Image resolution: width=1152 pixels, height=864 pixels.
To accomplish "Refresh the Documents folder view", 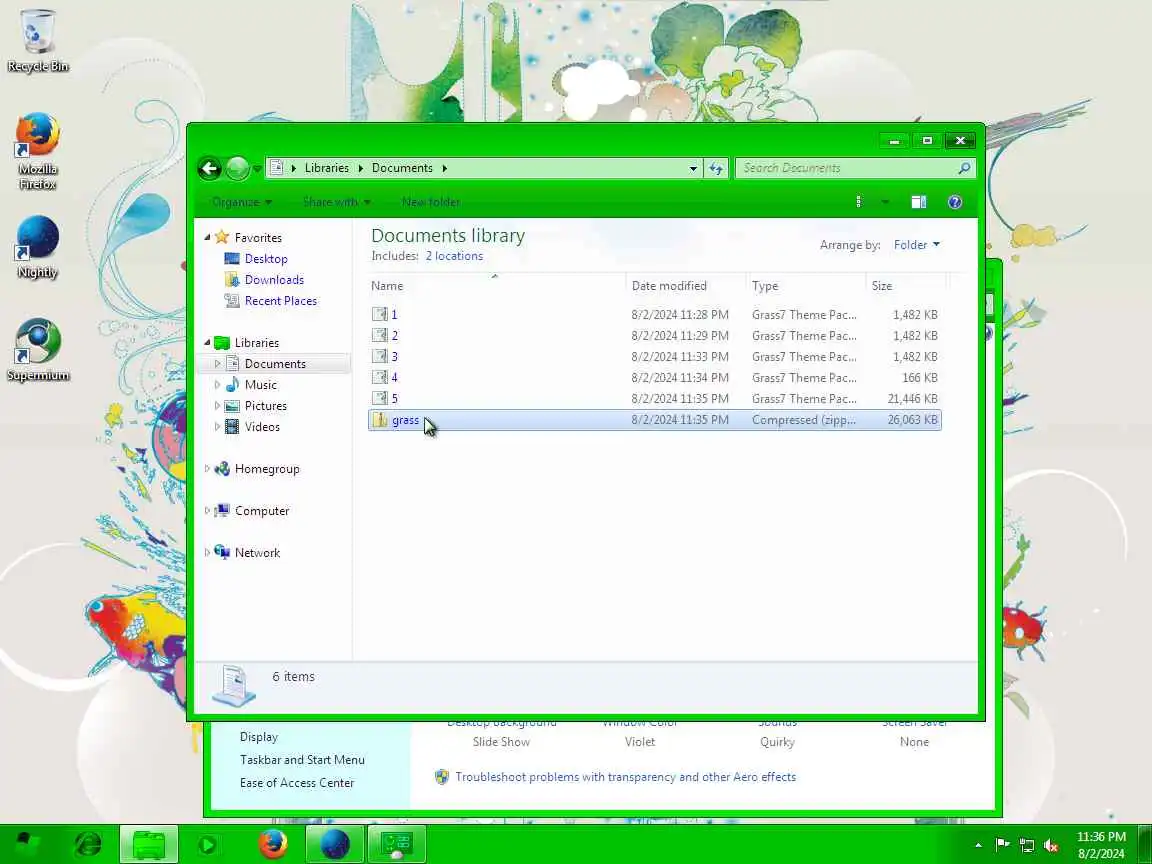I will pos(716,168).
